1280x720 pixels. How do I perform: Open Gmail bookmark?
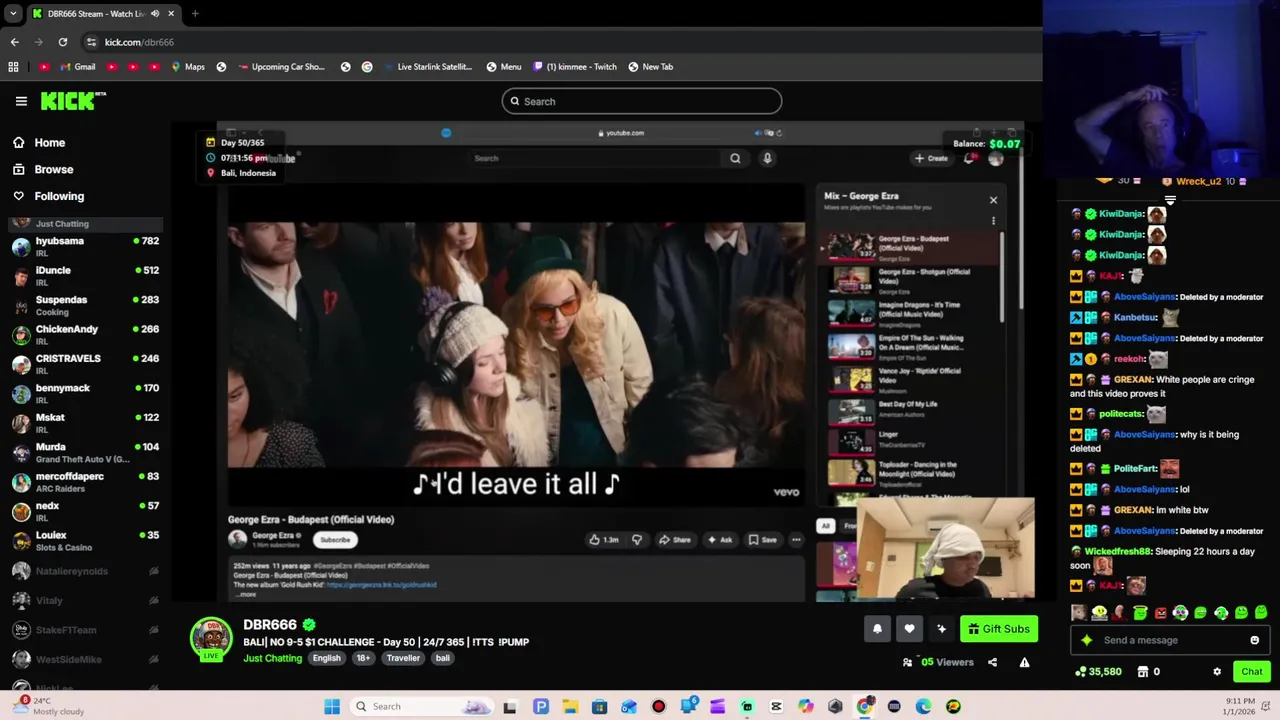click(x=77, y=67)
